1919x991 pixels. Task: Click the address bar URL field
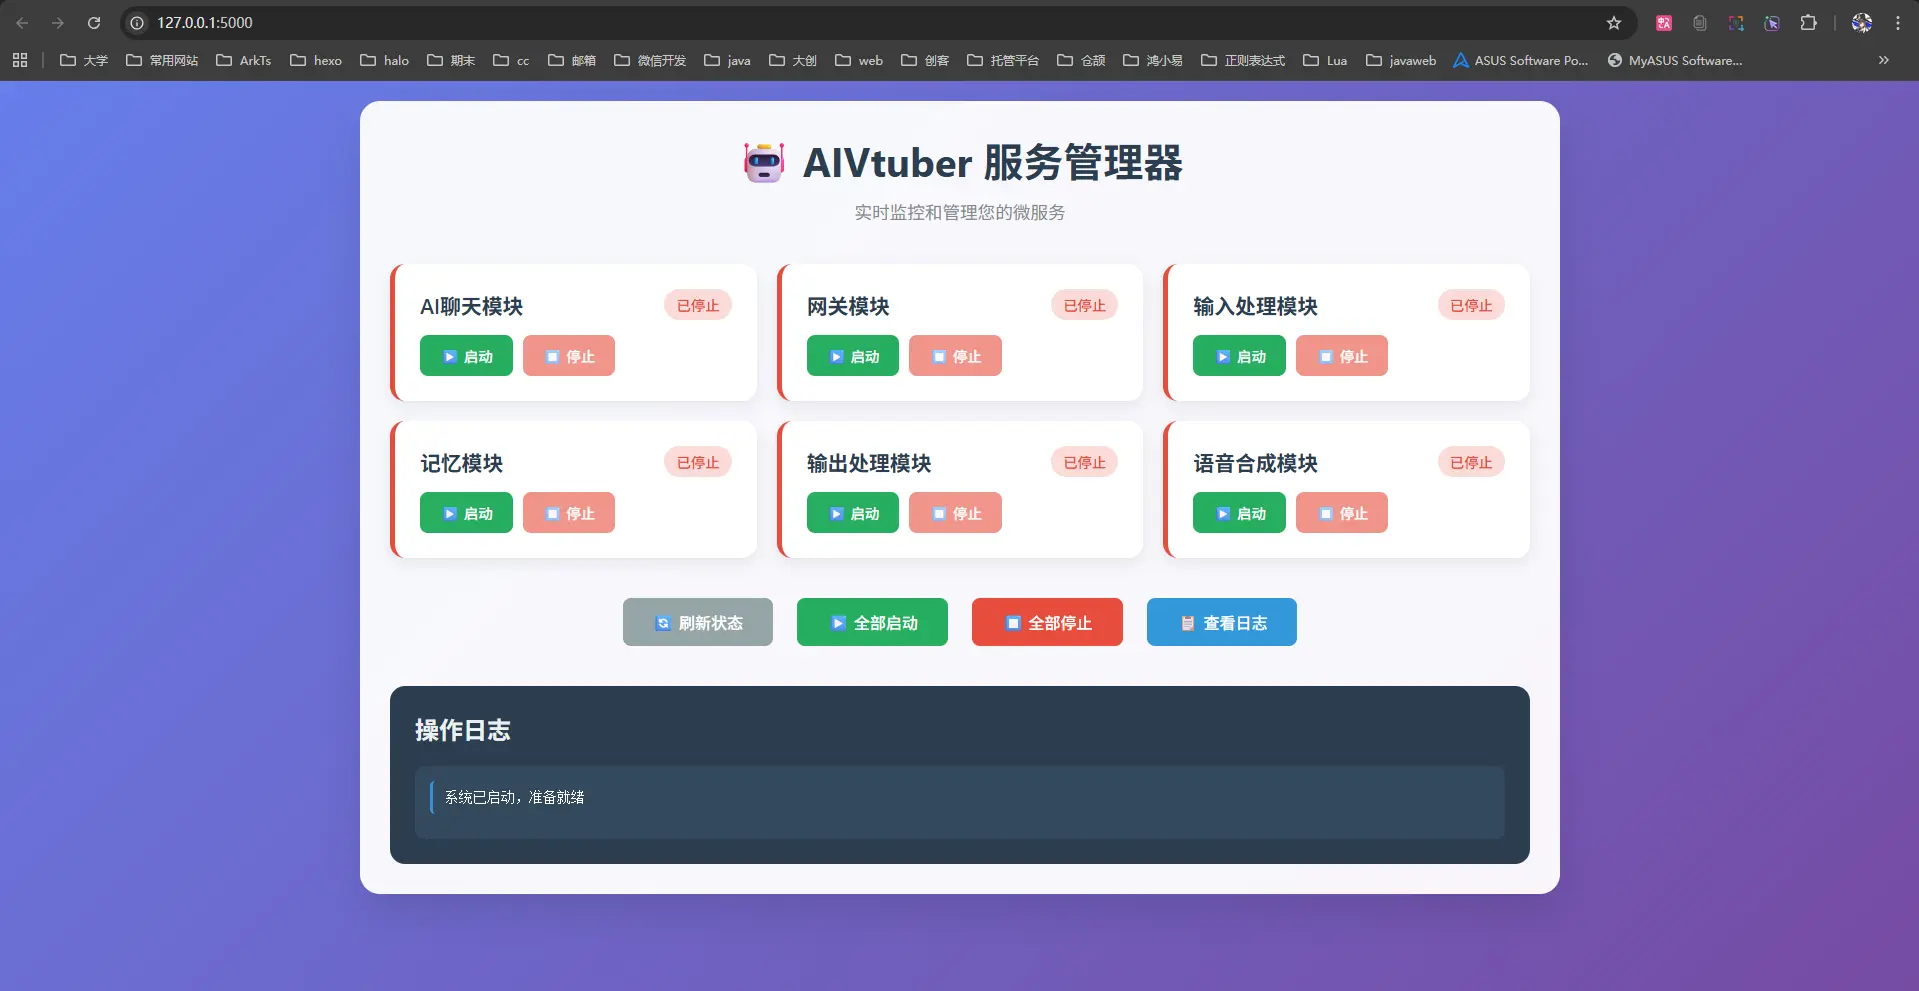800,23
